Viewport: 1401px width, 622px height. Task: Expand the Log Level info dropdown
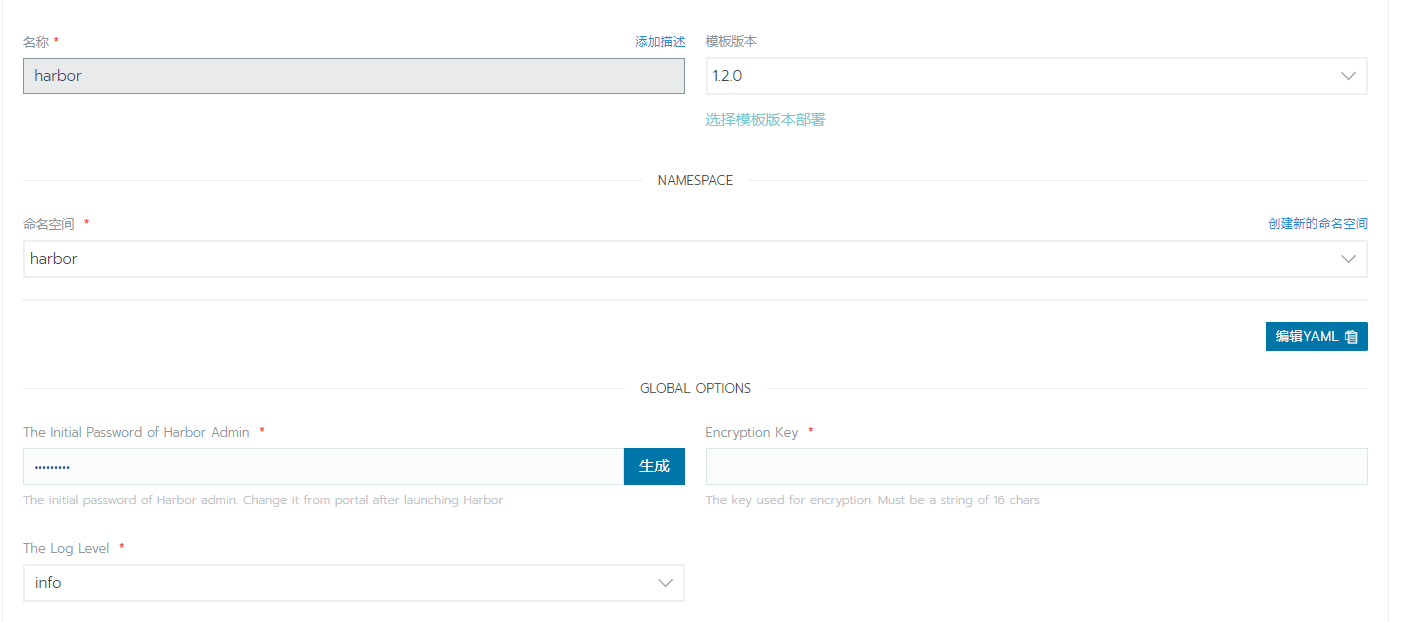354,583
